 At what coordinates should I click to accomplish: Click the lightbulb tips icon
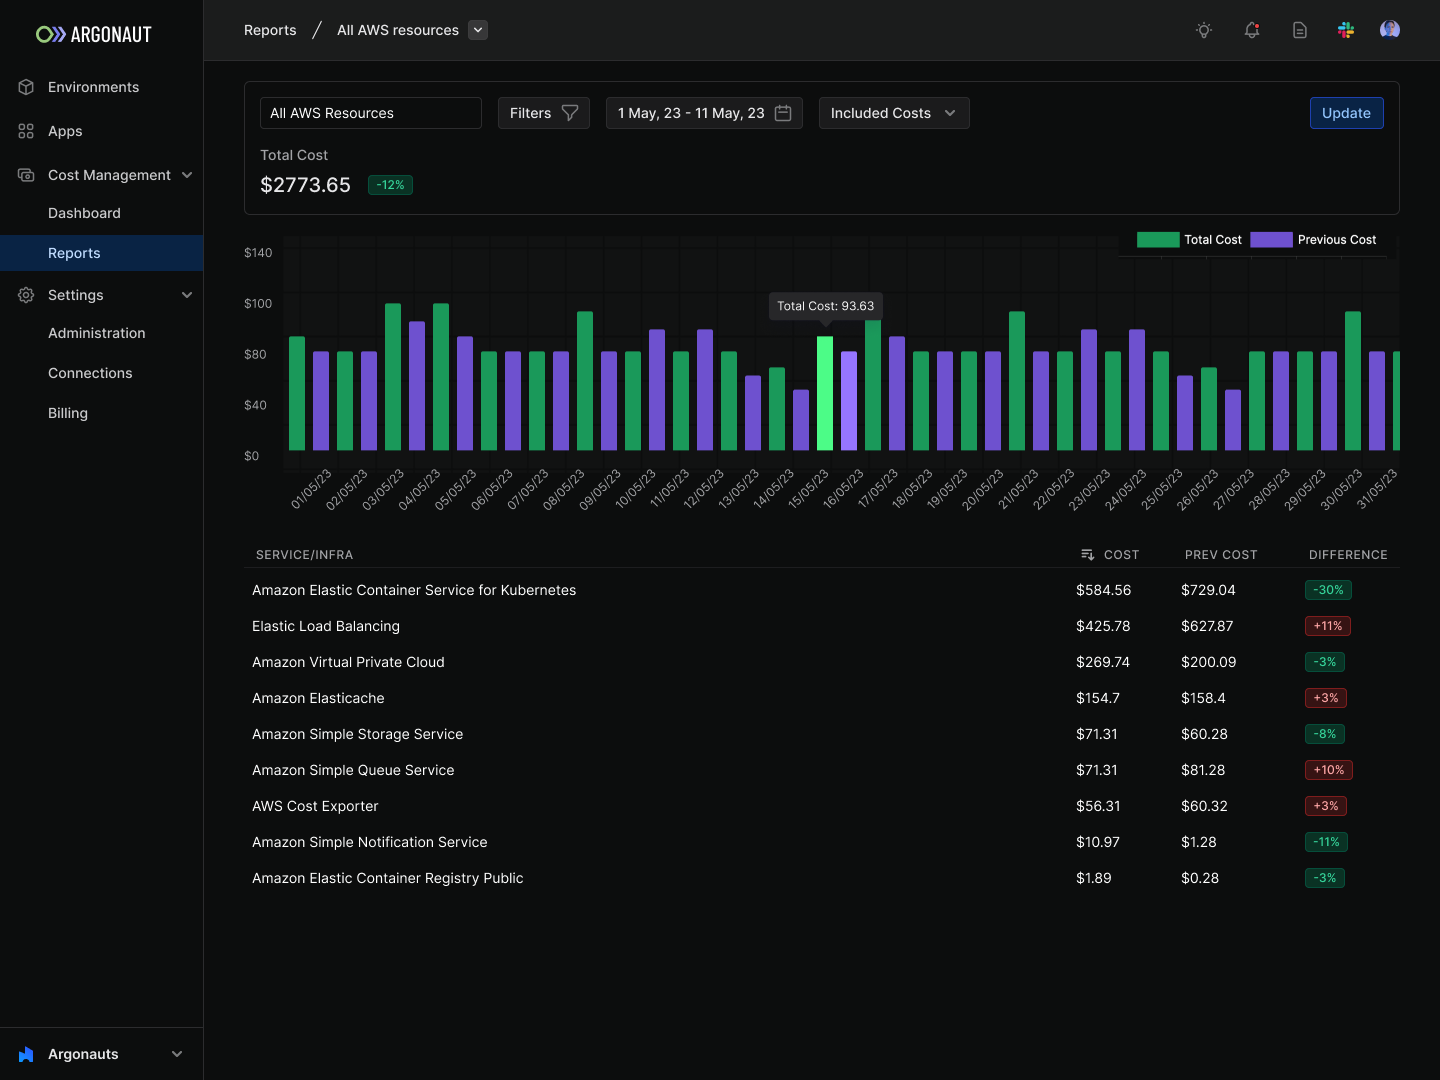point(1203,30)
